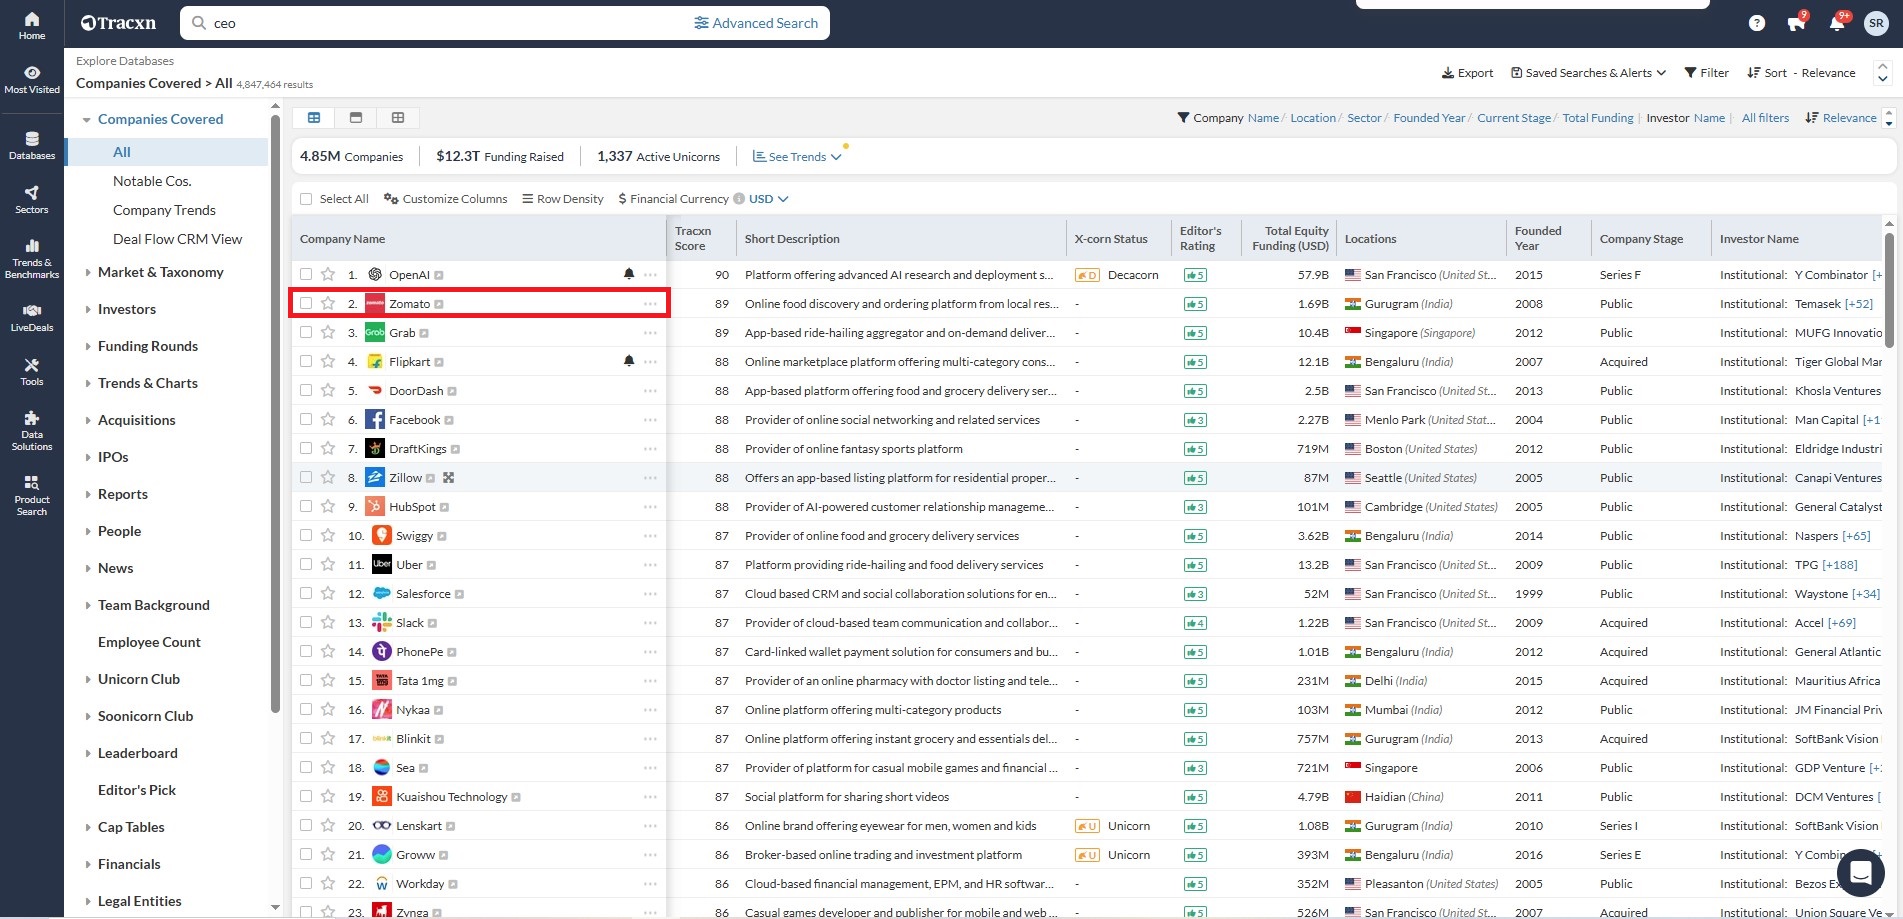
Task: Open Company Trends menu item
Action: point(164,210)
